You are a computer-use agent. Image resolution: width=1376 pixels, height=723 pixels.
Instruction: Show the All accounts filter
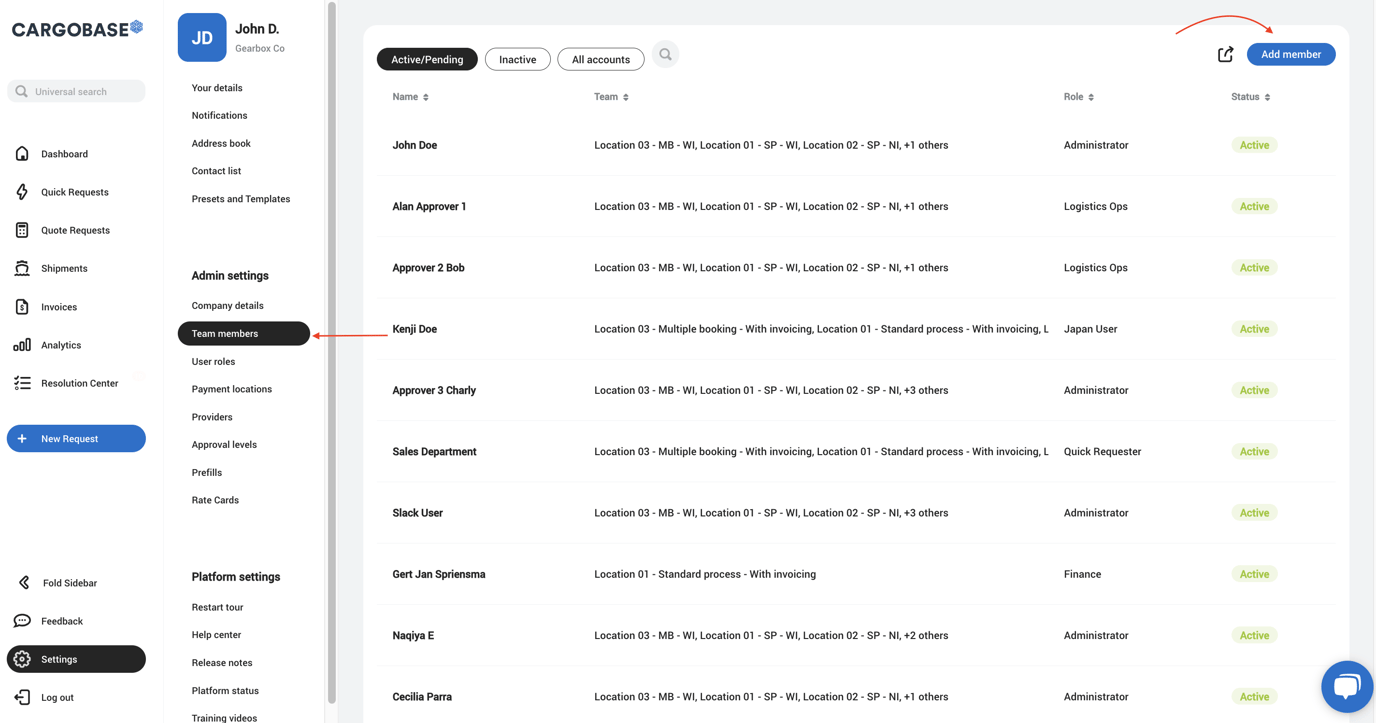pyautogui.click(x=600, y=60)
